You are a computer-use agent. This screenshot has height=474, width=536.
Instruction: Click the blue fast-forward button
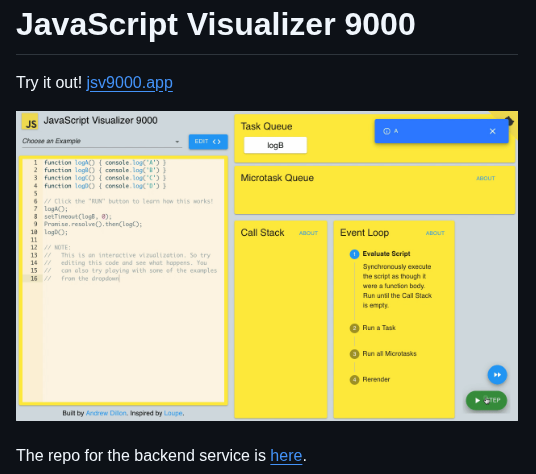click(497, 375)
